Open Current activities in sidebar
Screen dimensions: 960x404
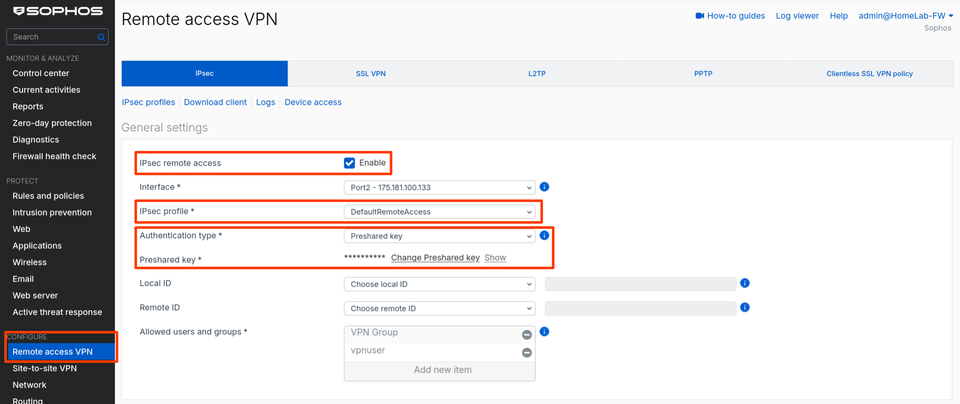[47, 90]
